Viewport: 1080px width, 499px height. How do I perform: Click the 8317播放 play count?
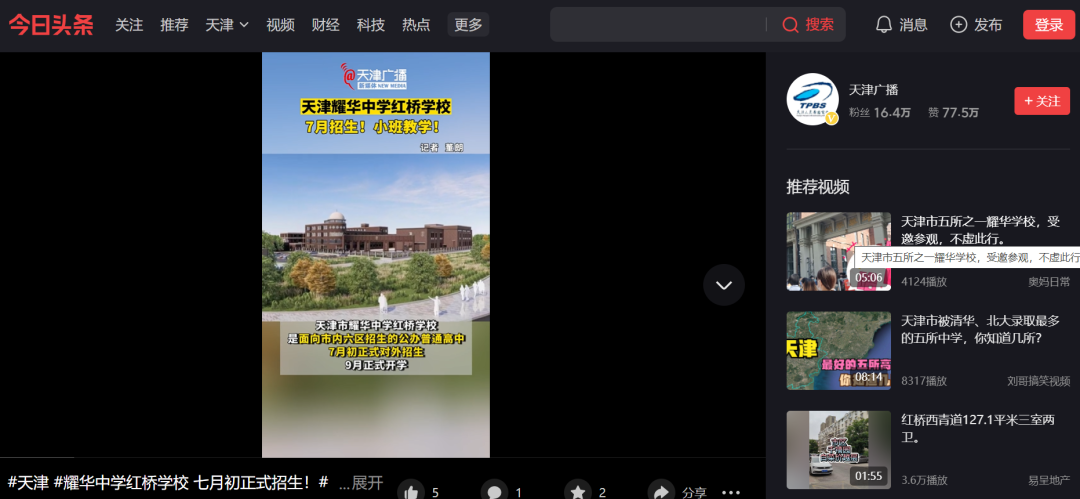pyautogui.click(x=924, y=380)
